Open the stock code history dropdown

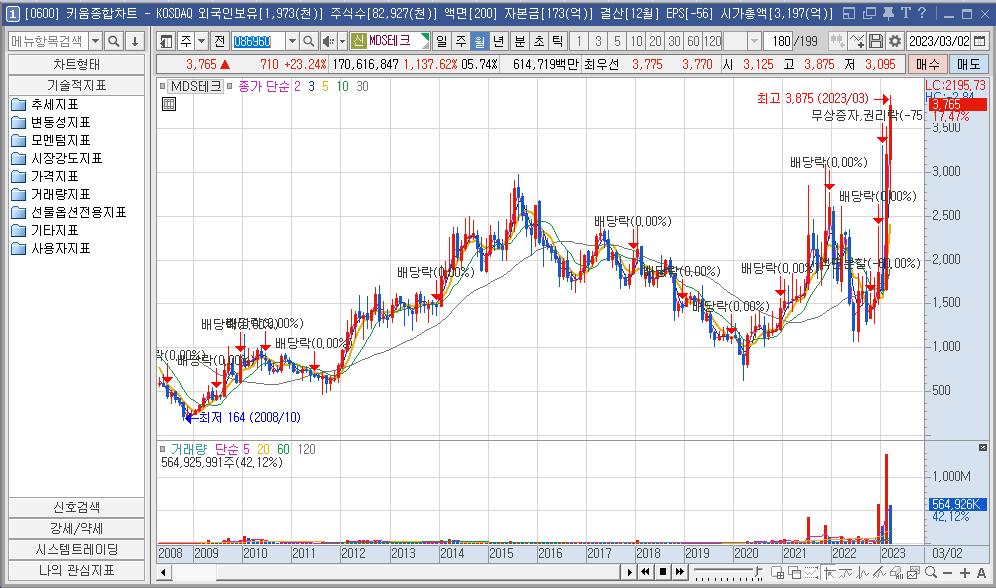(292, 42)
